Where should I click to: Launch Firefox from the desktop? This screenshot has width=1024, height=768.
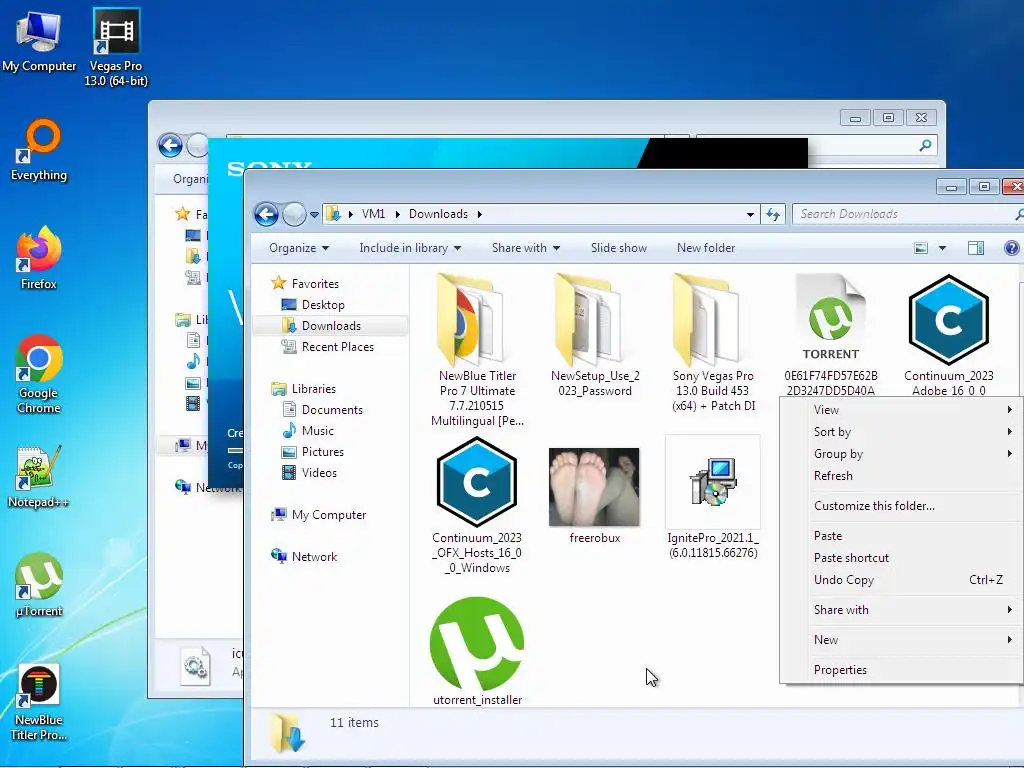[x=39, y=257]
